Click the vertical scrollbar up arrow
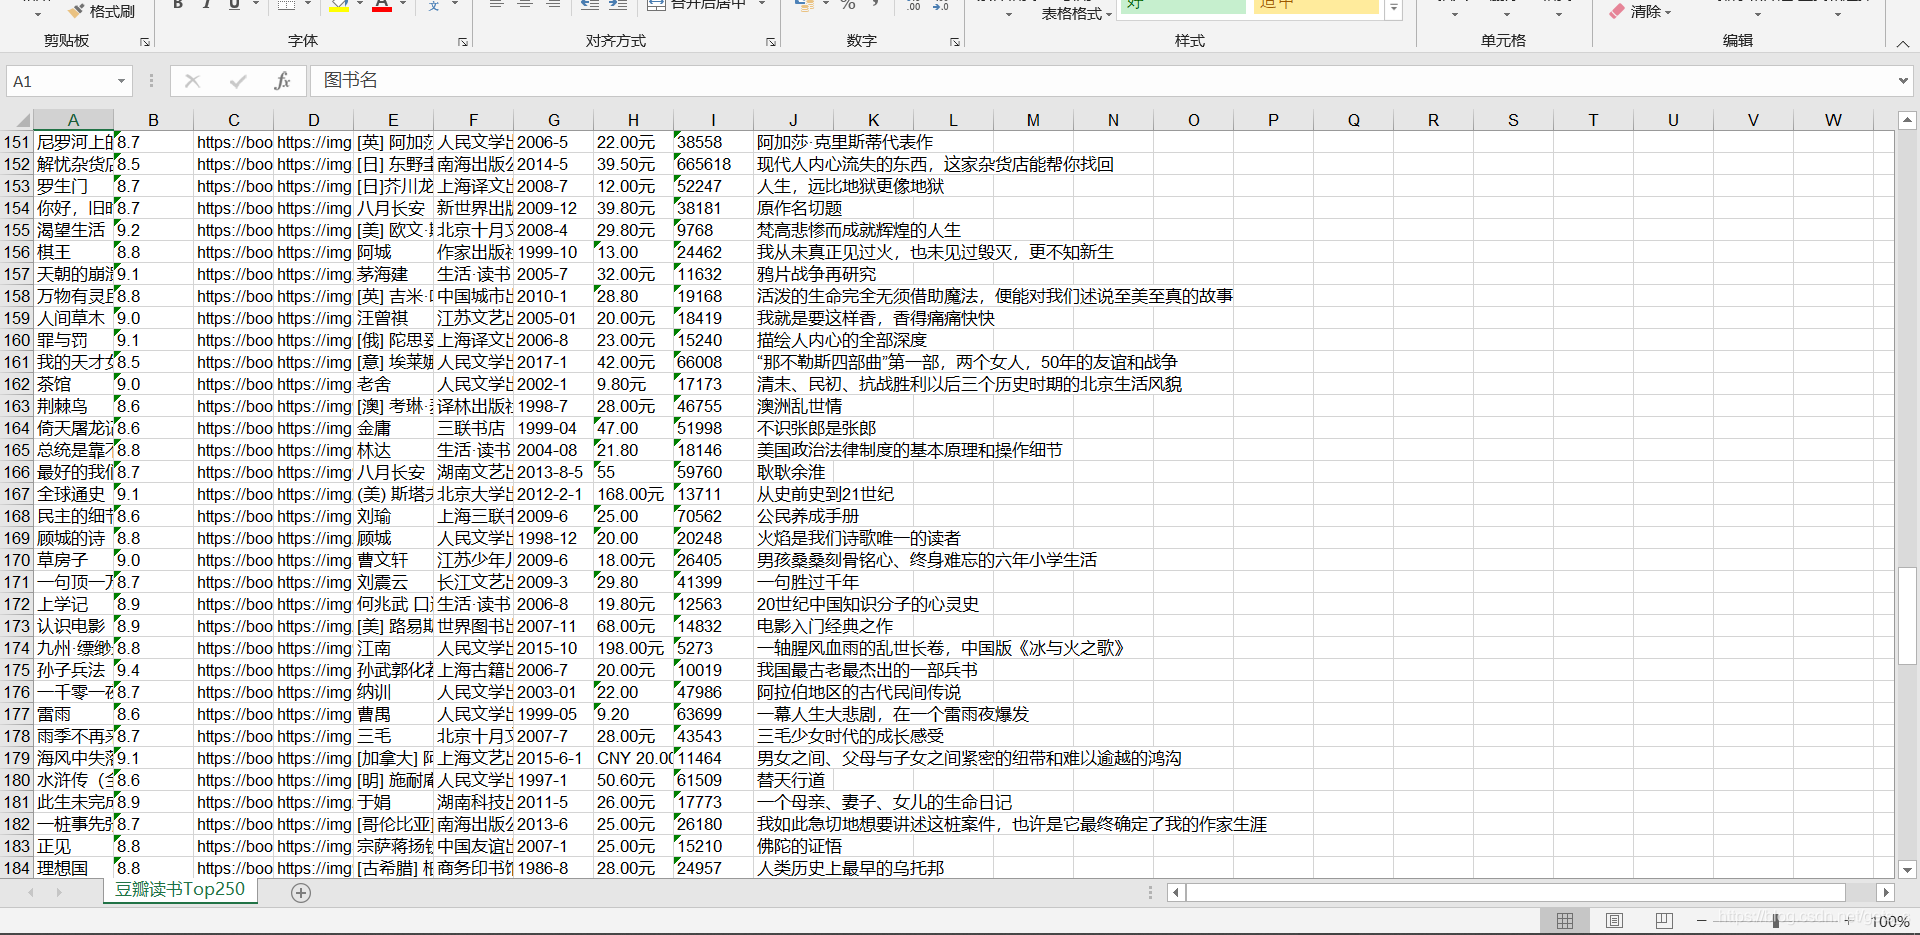 1907,121
